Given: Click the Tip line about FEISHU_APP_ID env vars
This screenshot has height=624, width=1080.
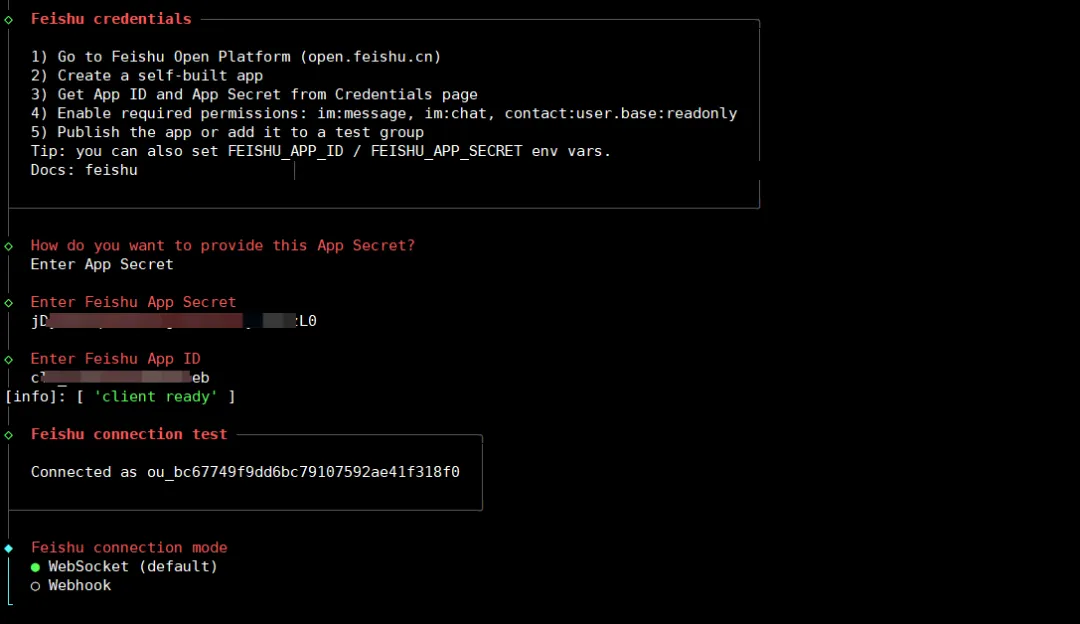Looking at the screenshot, I should tap(321, 151).
